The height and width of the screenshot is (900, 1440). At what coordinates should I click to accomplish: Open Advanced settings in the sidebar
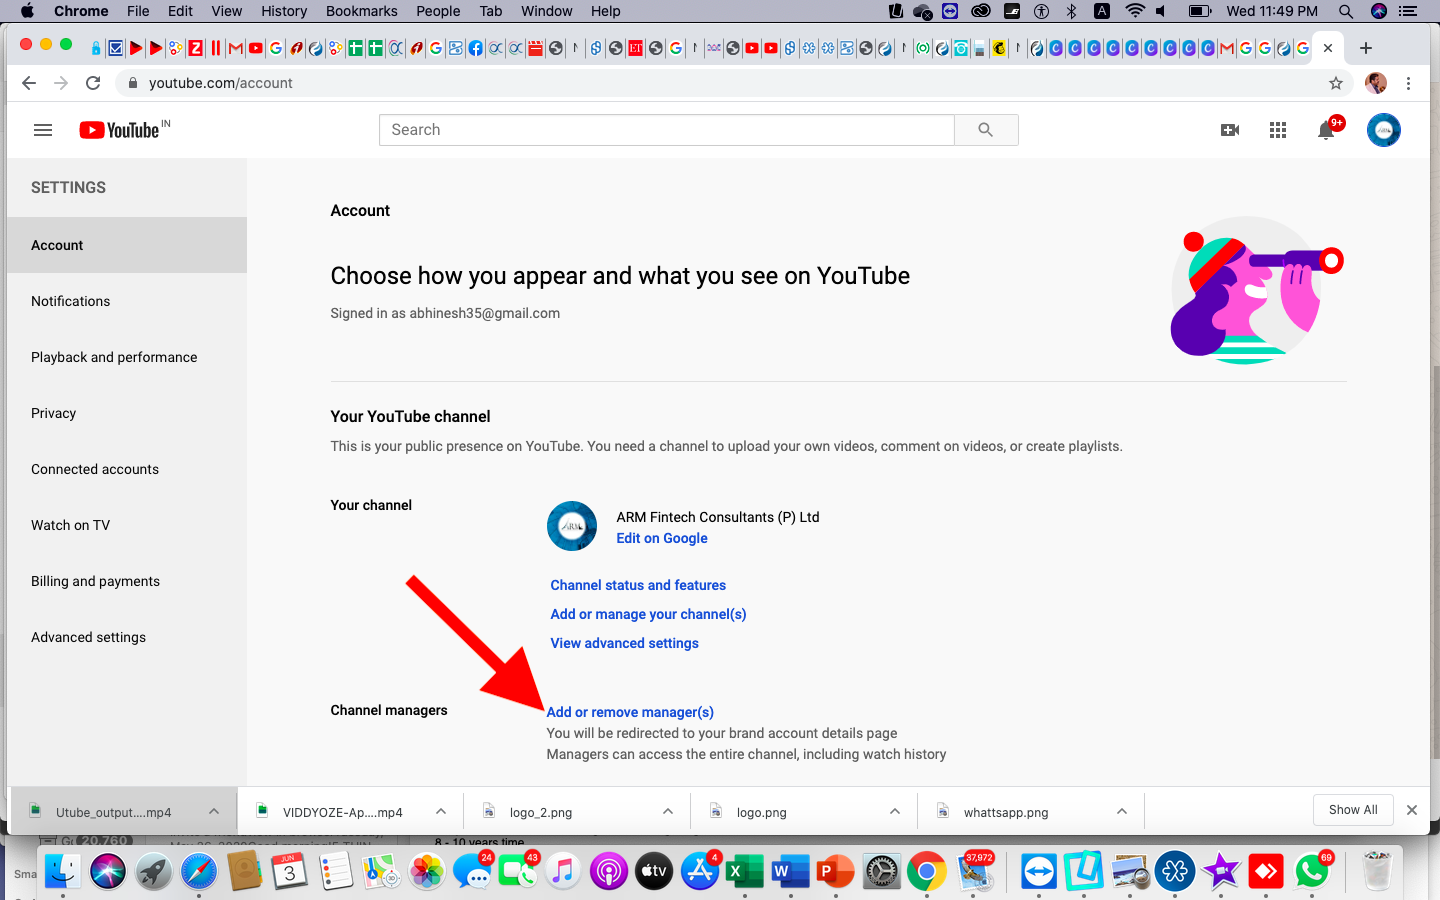(127, 637)
